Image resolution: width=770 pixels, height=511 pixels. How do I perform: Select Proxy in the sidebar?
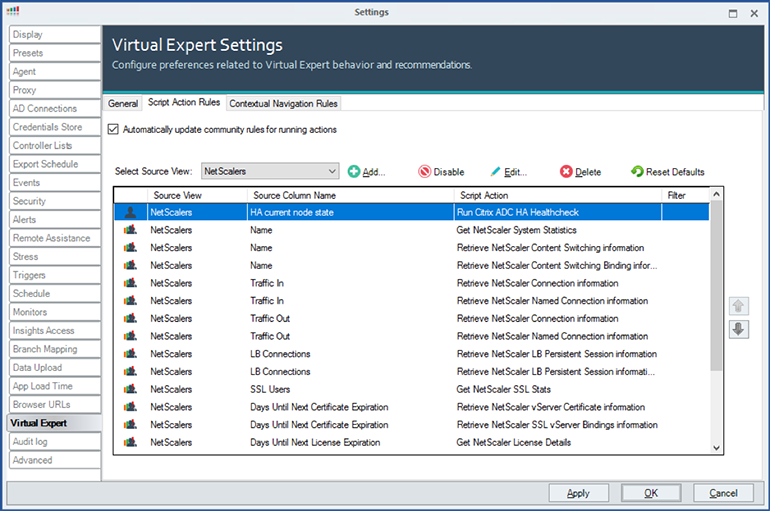[x=55, y=90]
